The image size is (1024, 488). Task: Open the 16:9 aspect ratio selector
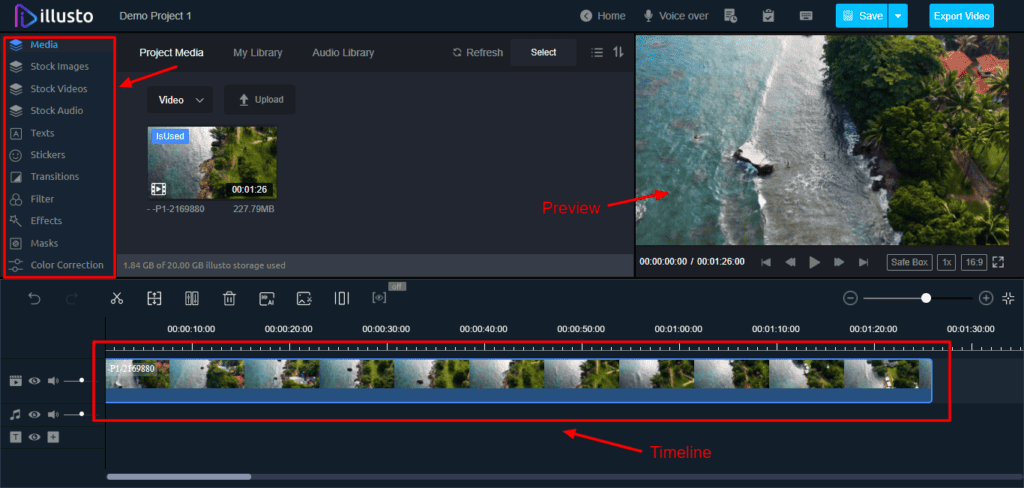(974, 262)
